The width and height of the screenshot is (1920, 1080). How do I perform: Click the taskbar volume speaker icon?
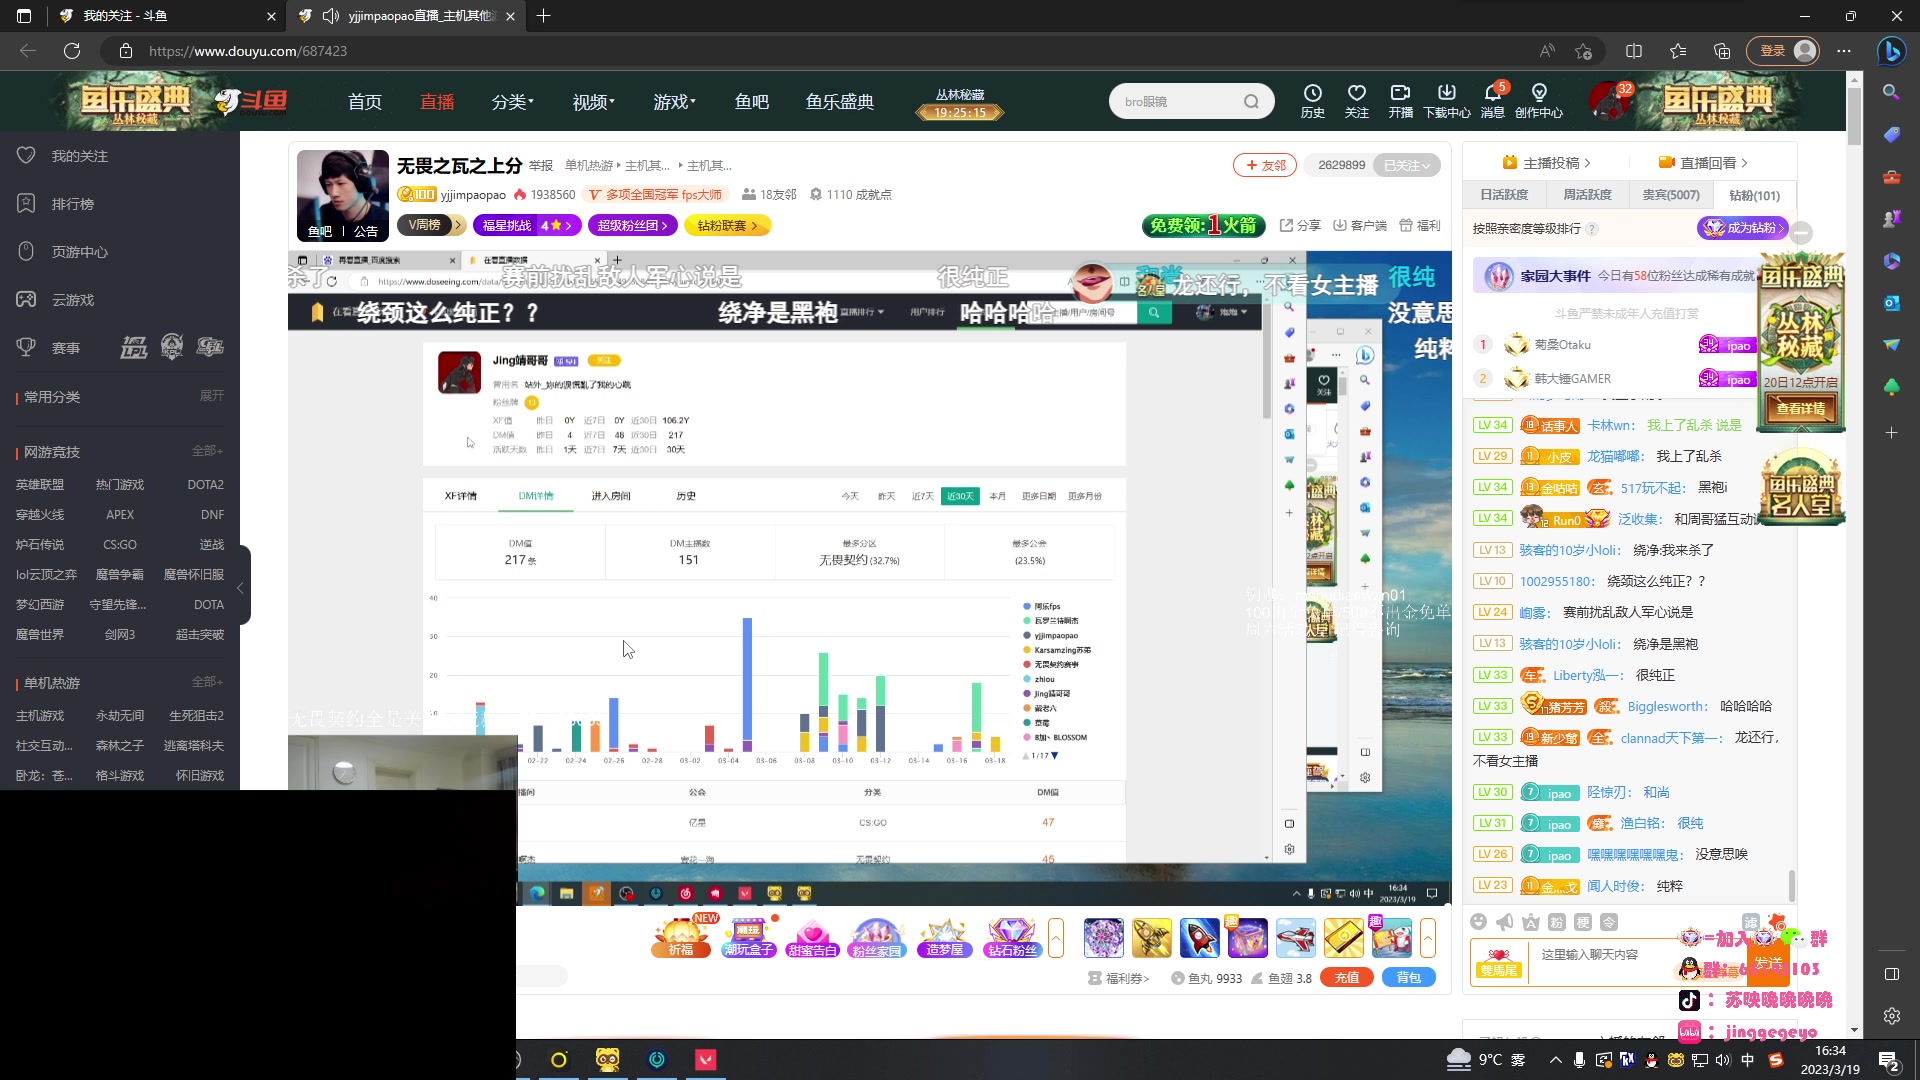tap(1723, 1060)
